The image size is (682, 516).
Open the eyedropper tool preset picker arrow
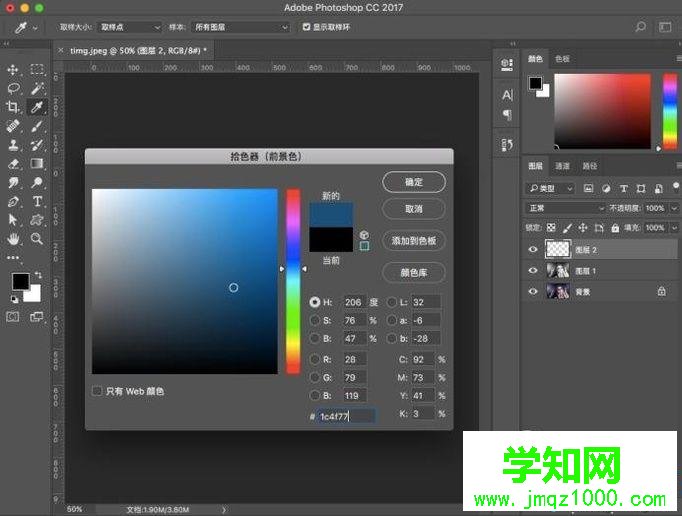pyautogui.click(x=35, y=28)
